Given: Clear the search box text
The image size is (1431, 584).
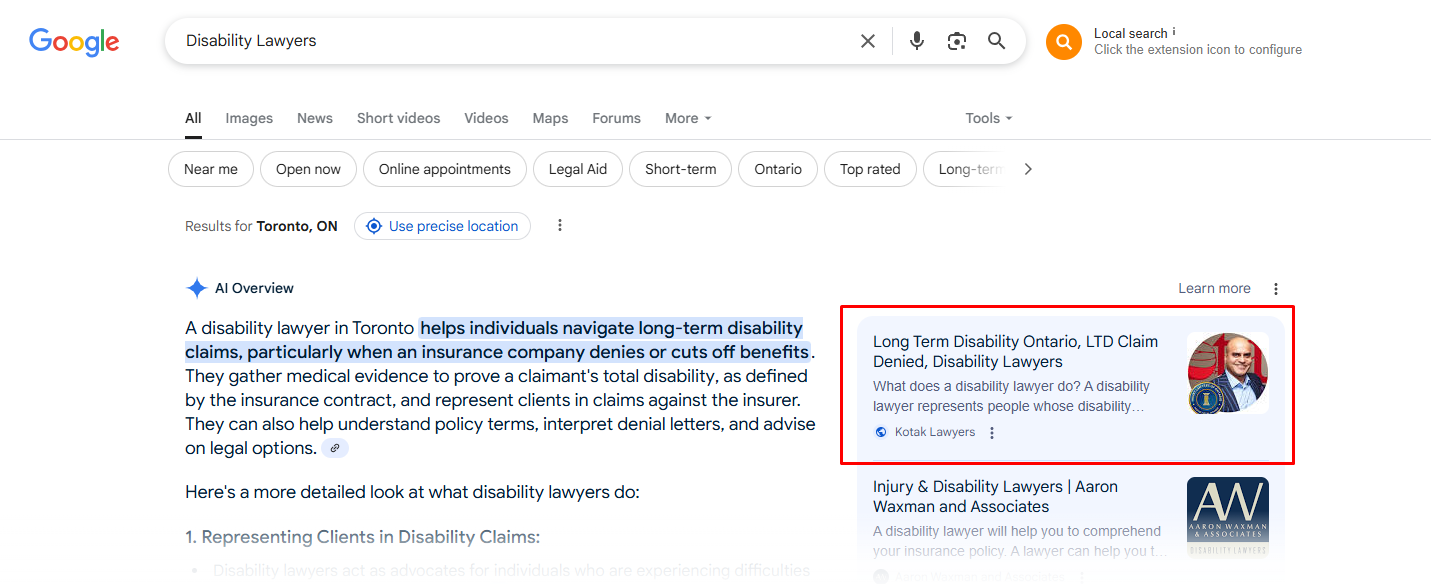Looking at the screenshot, I should coord(867,41).
